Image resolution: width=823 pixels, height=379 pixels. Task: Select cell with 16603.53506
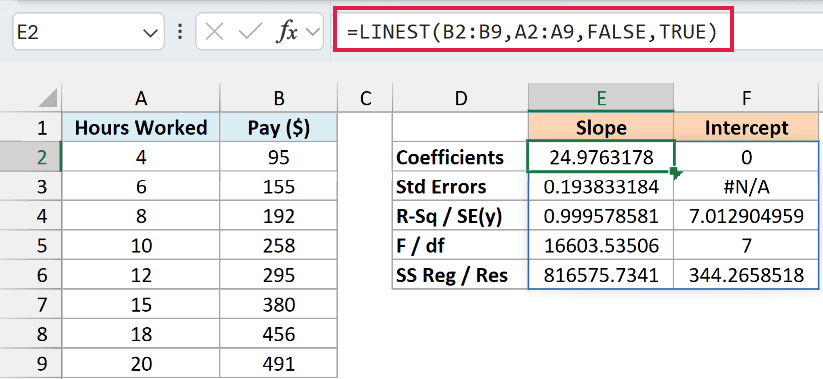tap(601, 245)
